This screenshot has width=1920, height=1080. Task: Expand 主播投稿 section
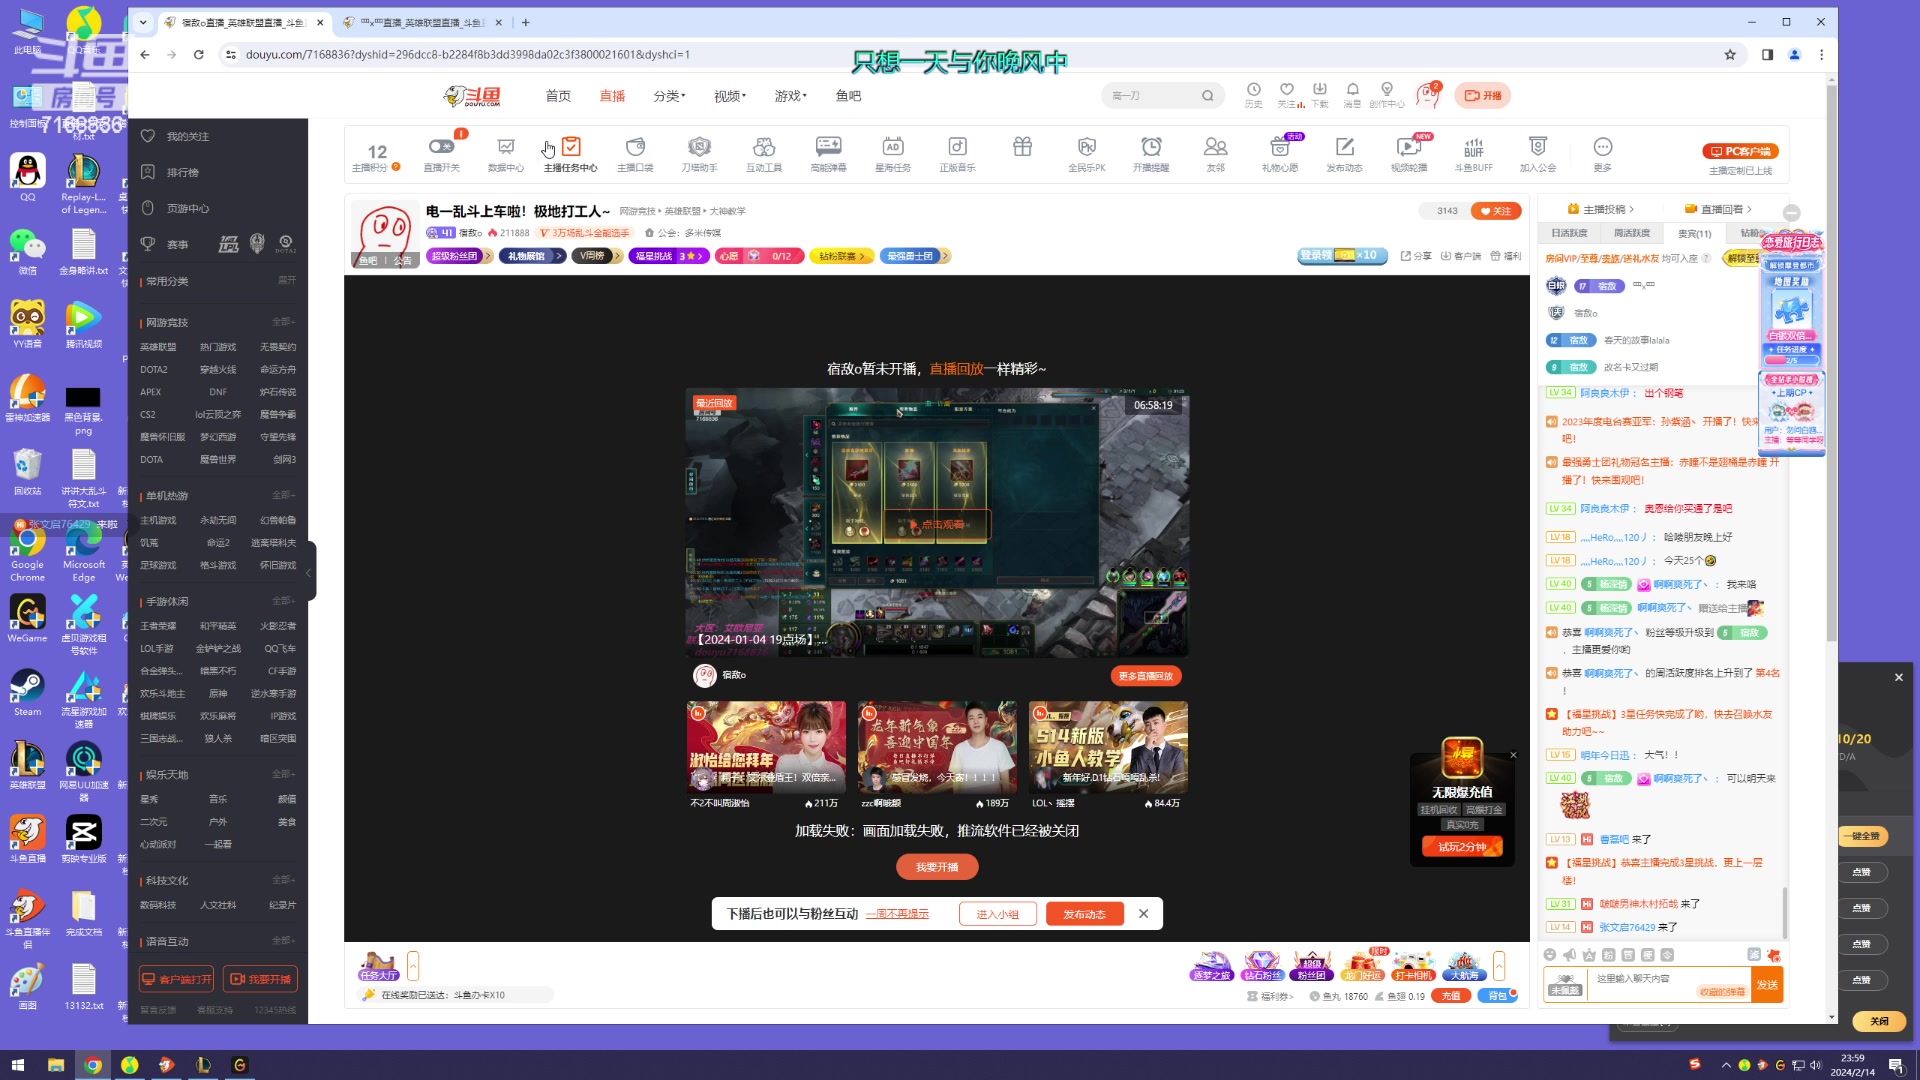(x=1601, y=210)
